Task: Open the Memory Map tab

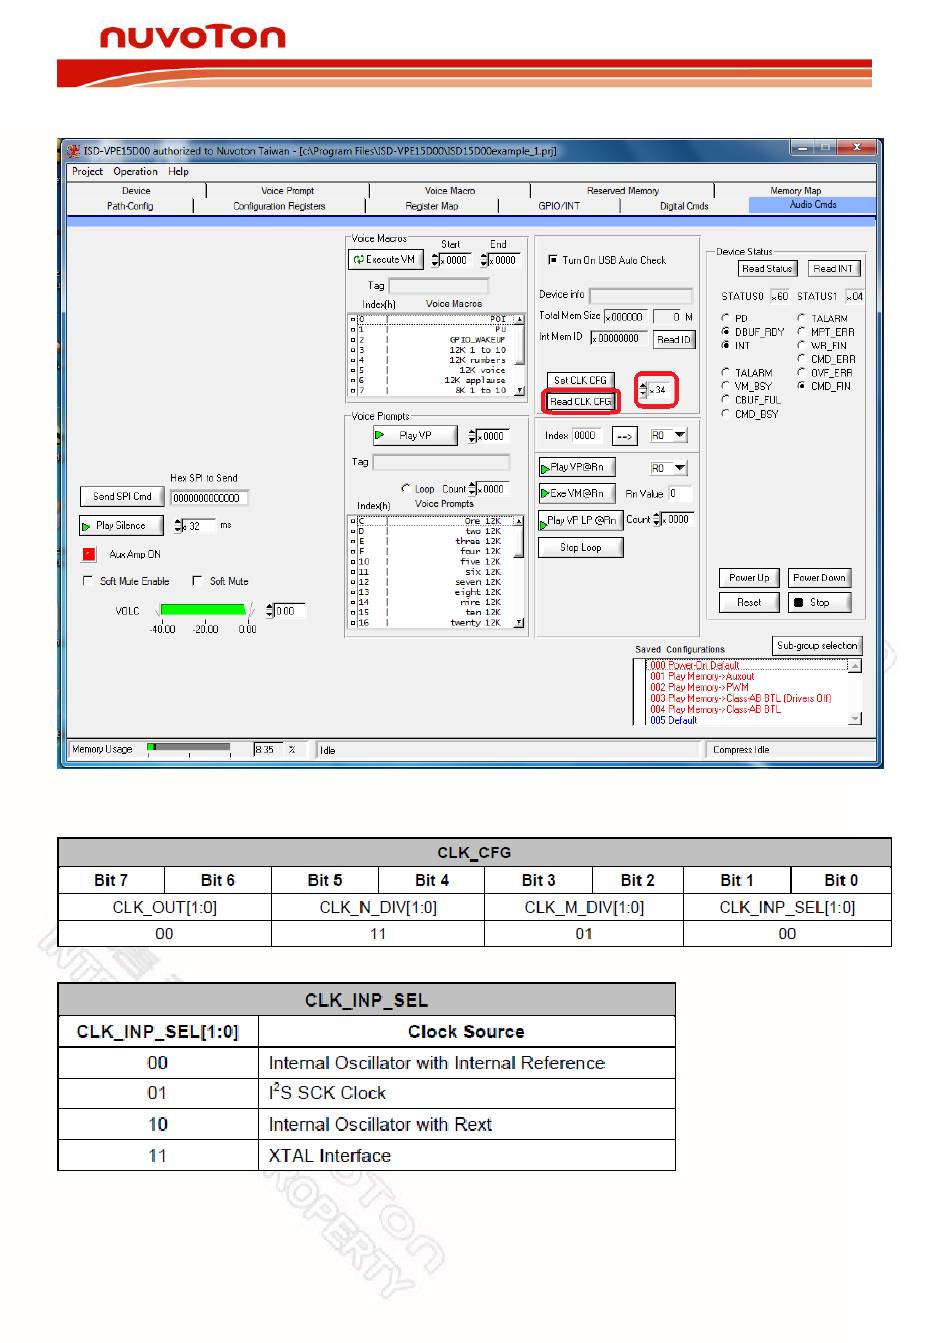Action: point(796,191)
